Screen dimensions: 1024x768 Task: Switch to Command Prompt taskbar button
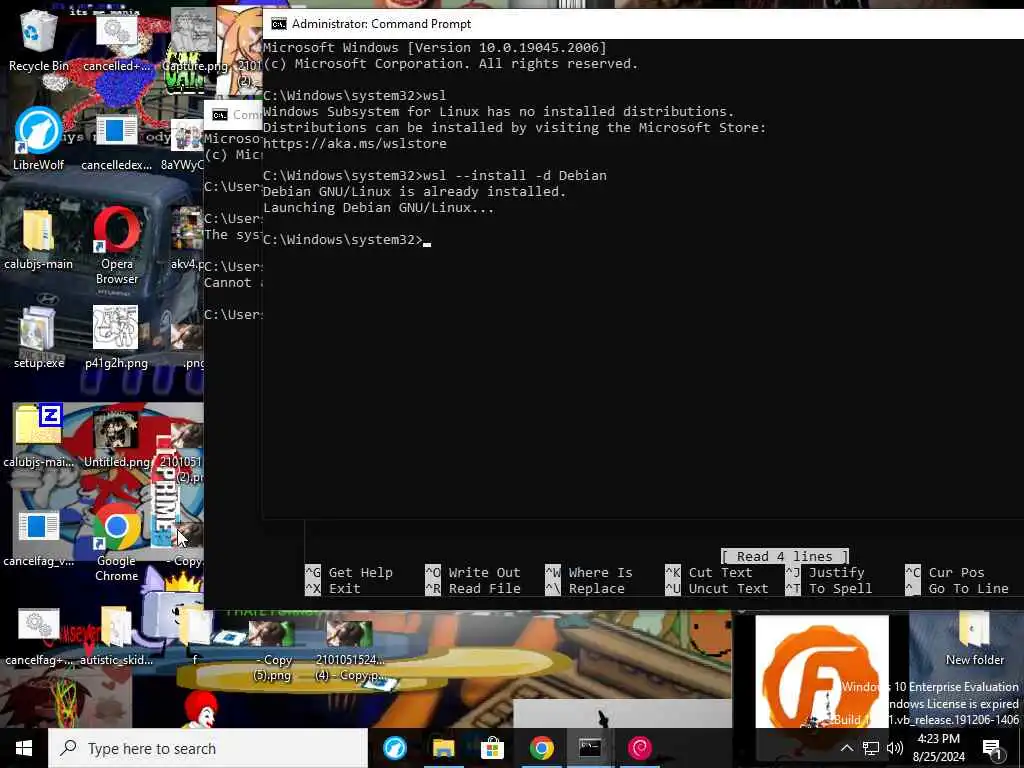[x=590, y=748]
